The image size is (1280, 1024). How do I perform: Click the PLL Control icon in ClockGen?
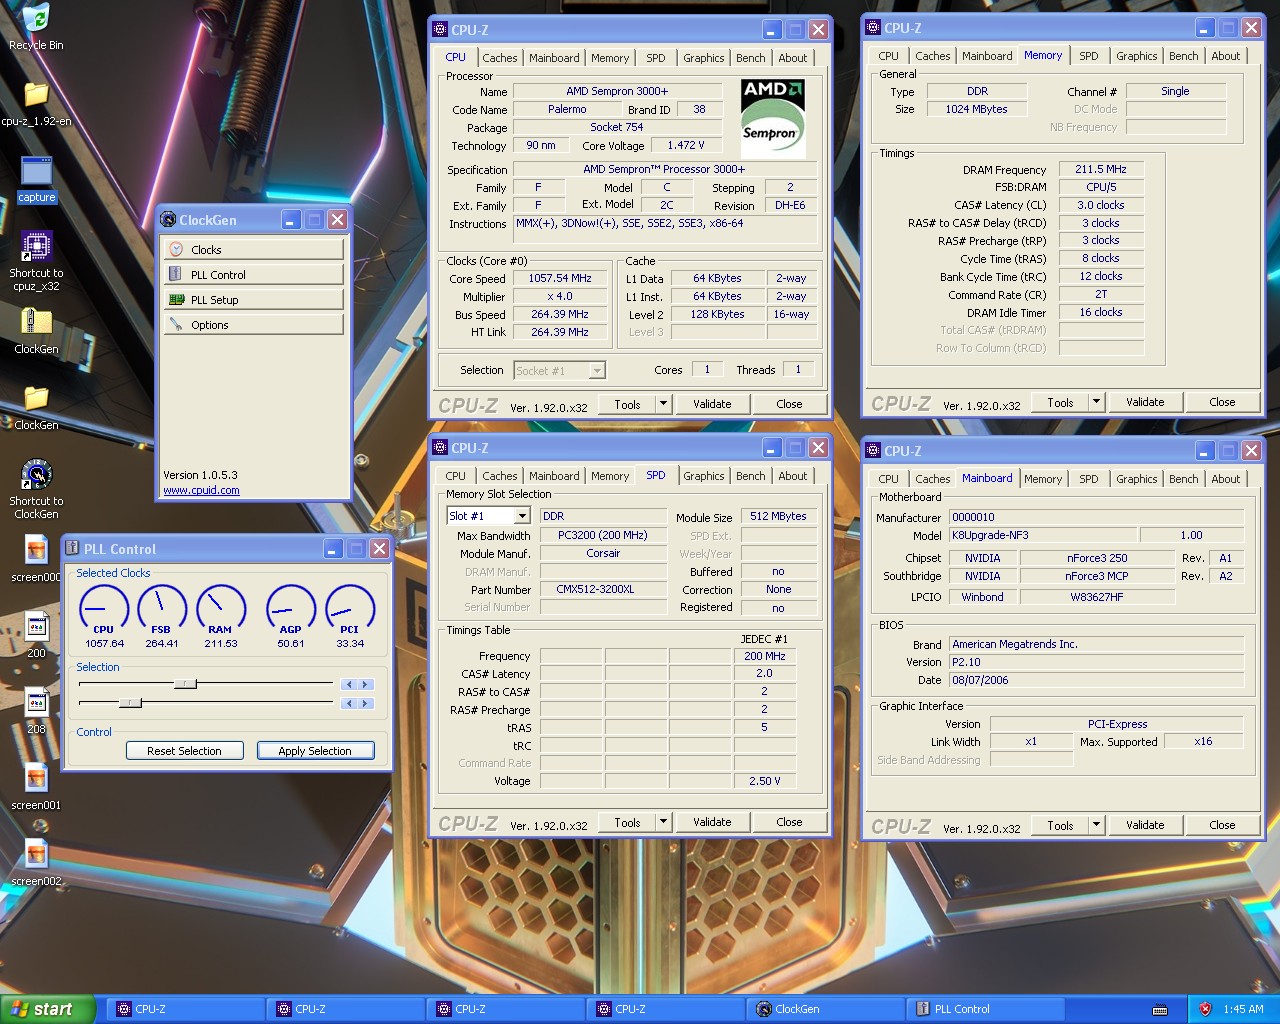(177, 274)
